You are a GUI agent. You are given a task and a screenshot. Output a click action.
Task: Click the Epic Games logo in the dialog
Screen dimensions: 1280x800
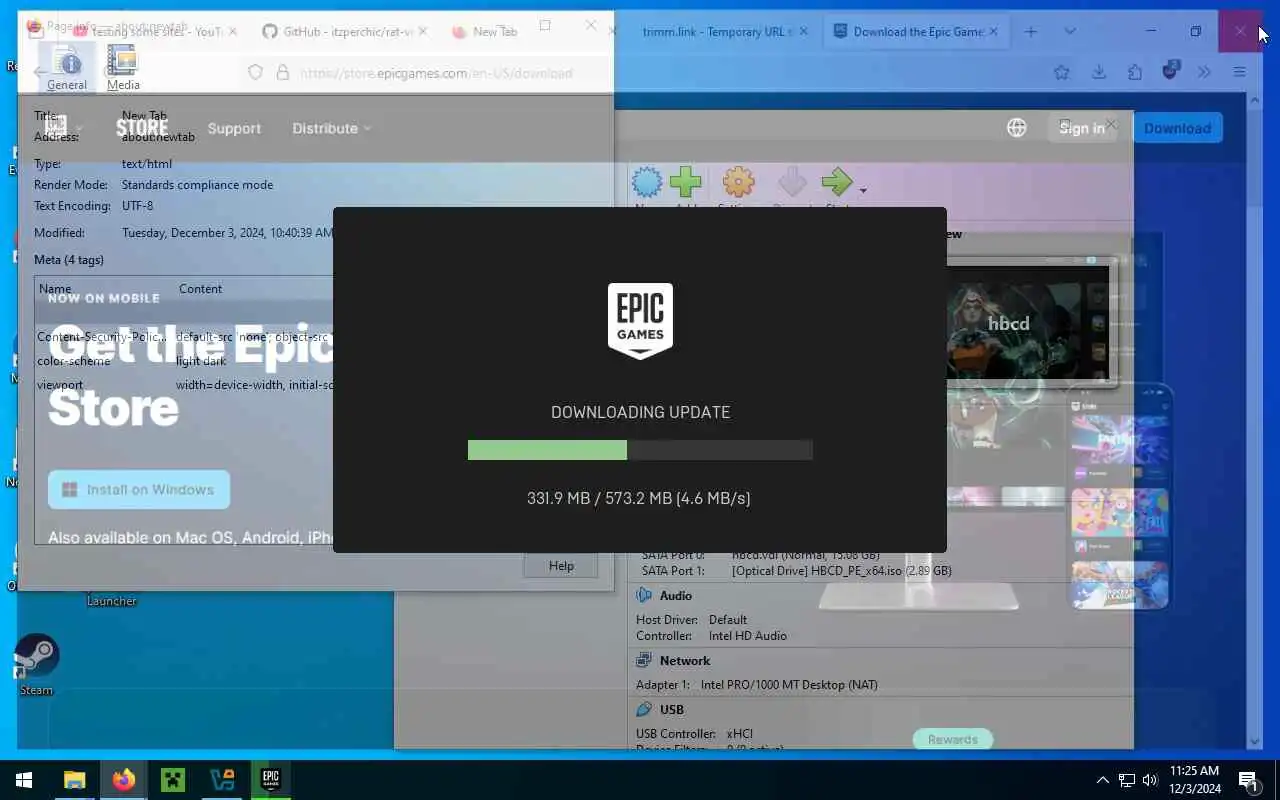coord(640,321)
